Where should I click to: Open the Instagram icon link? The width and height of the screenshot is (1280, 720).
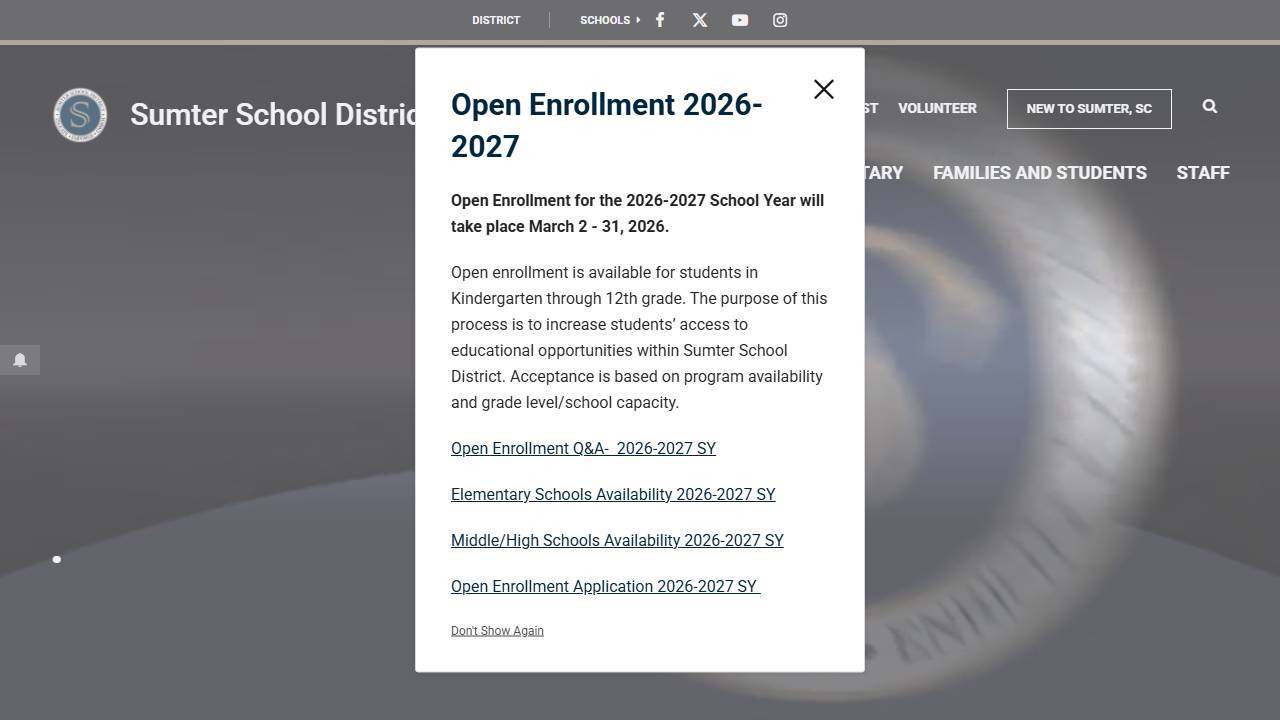780,20
